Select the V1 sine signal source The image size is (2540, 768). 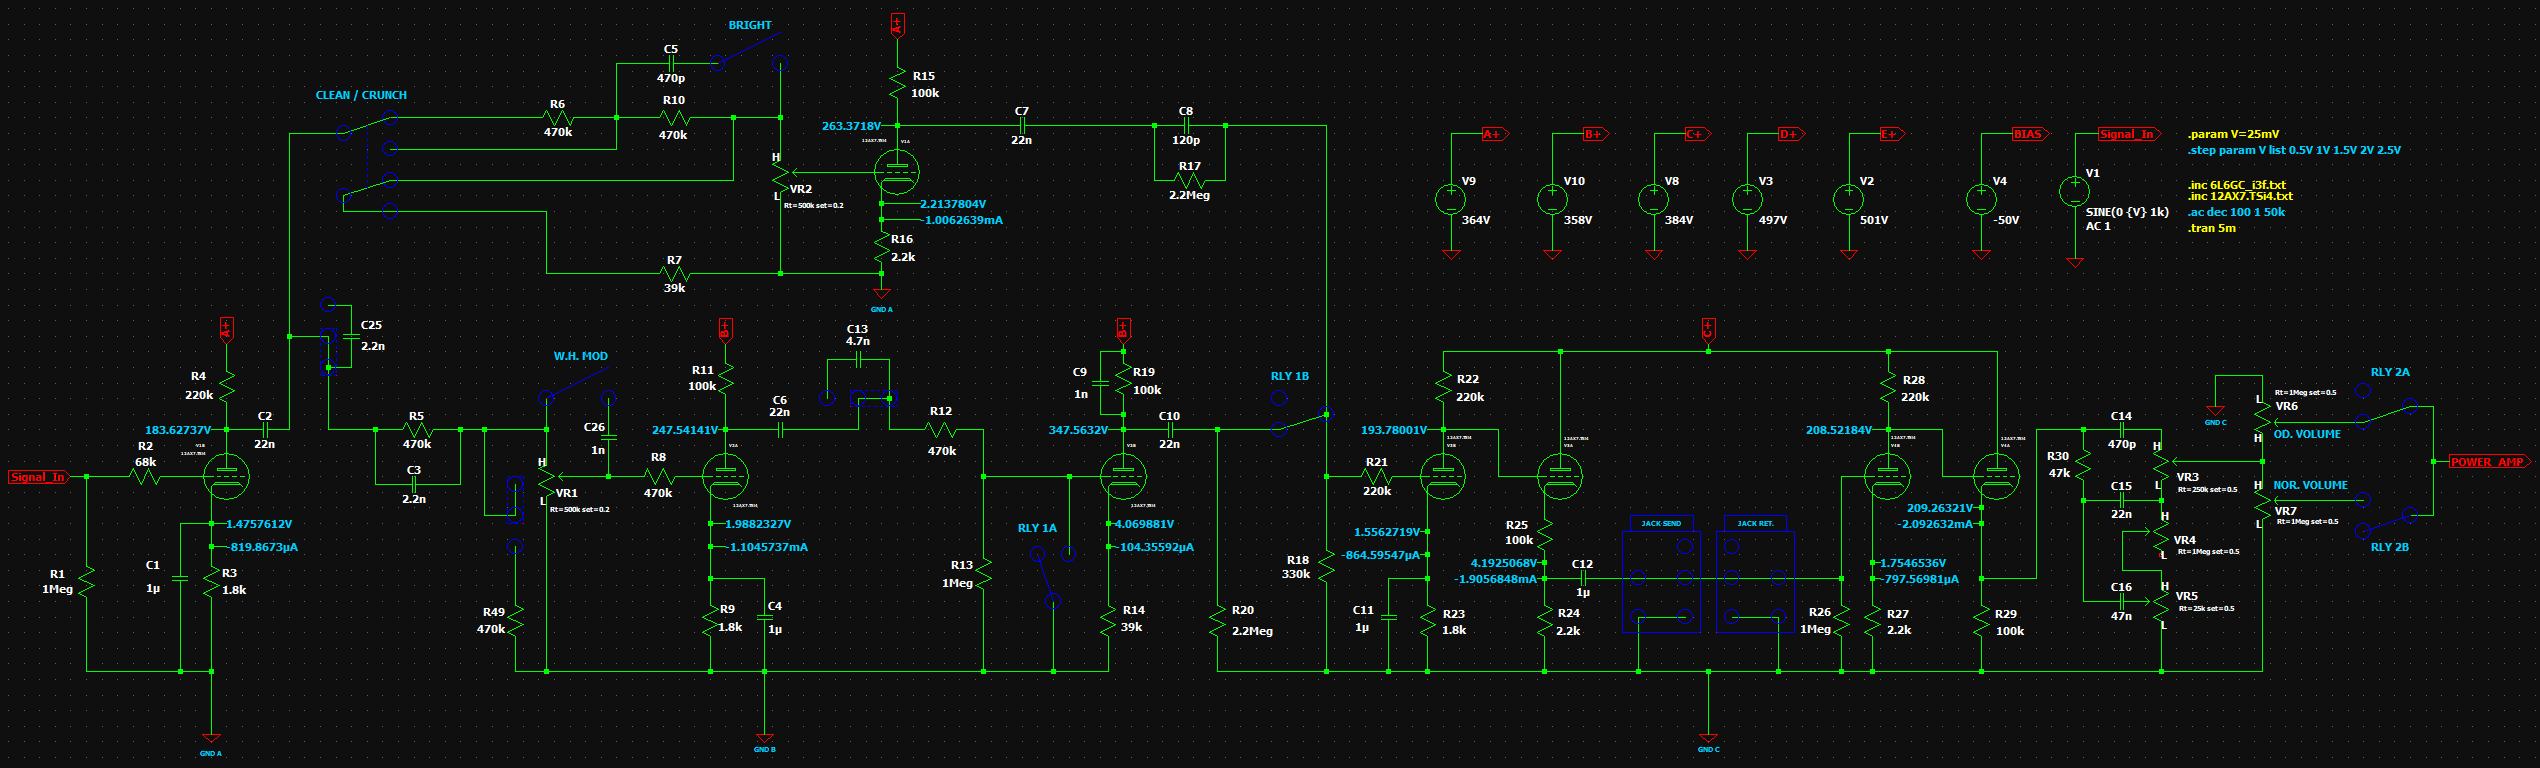tap(2074, 191)
